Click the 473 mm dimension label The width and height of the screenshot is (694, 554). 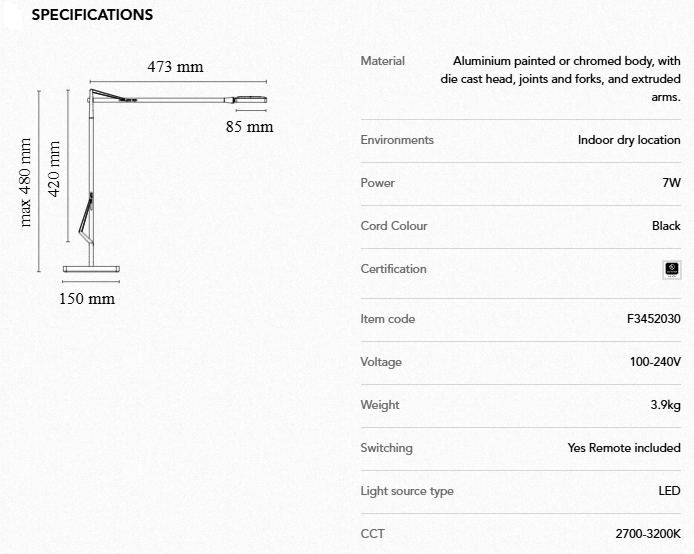coord(175,67)
